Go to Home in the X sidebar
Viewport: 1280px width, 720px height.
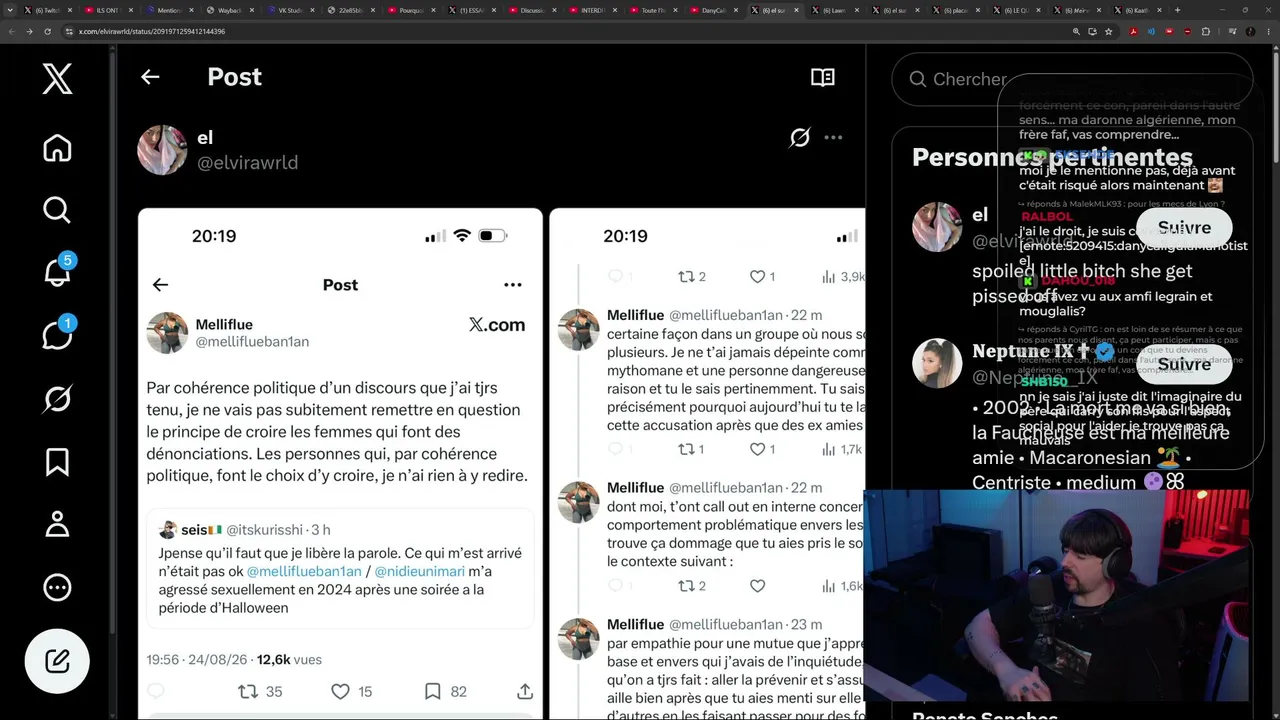coord(57,148)
